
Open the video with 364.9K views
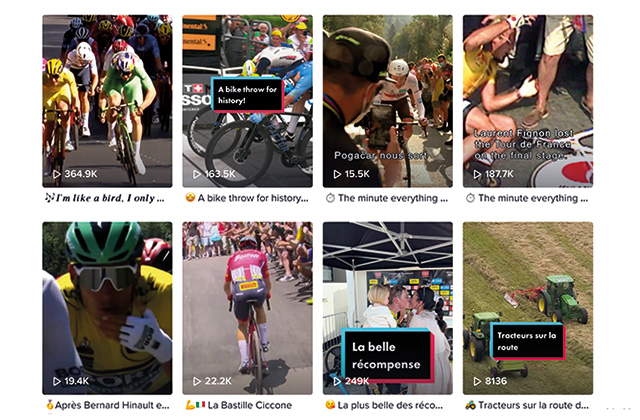tap(107, 101)
